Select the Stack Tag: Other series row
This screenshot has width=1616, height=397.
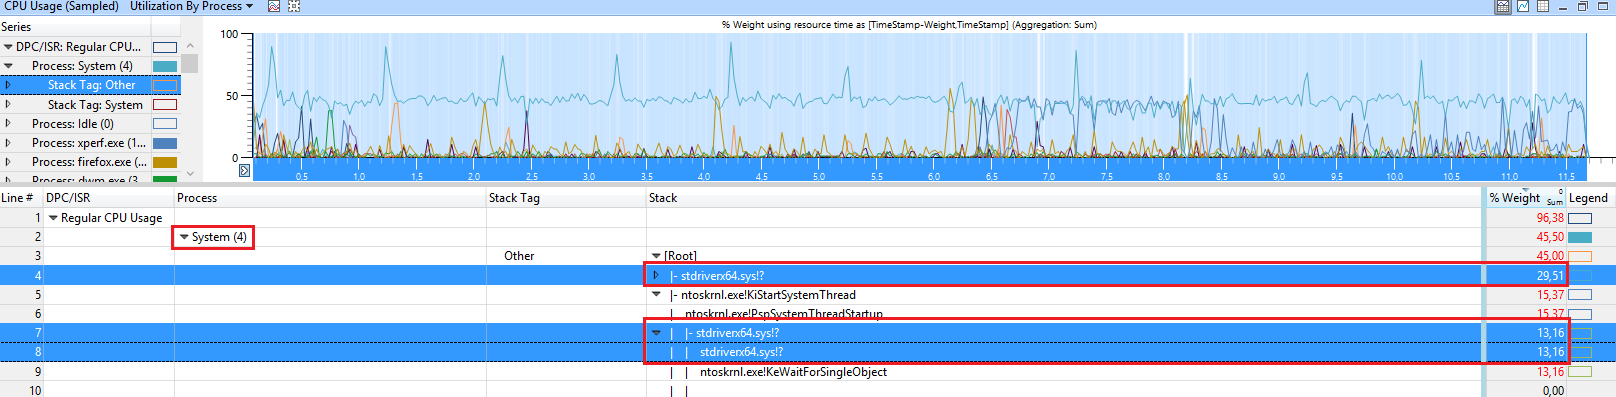click(90, 85)
